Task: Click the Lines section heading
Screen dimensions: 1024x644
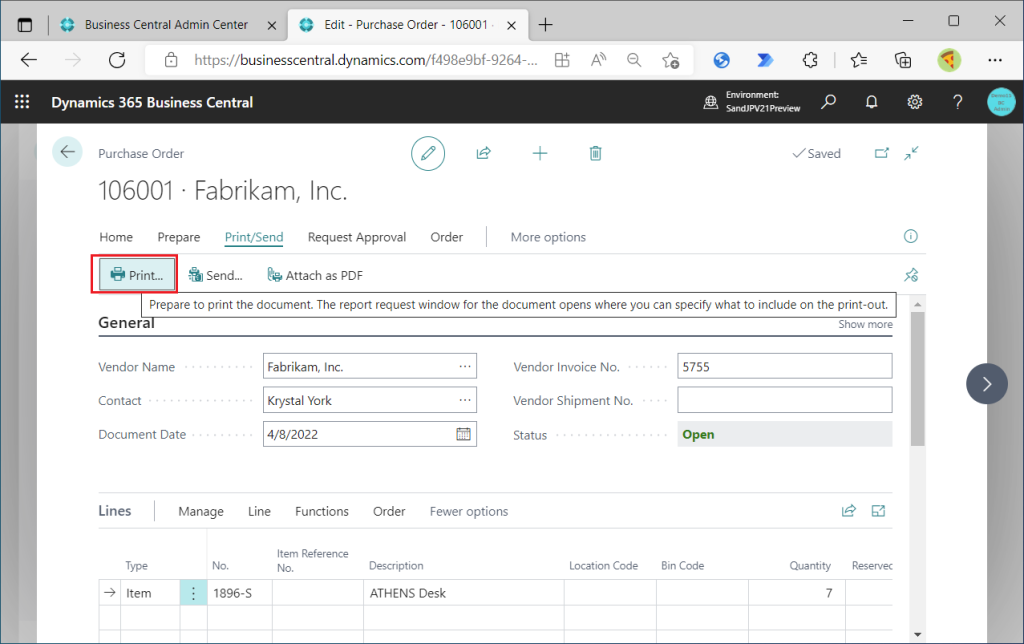Action: [x=115, y=511]
